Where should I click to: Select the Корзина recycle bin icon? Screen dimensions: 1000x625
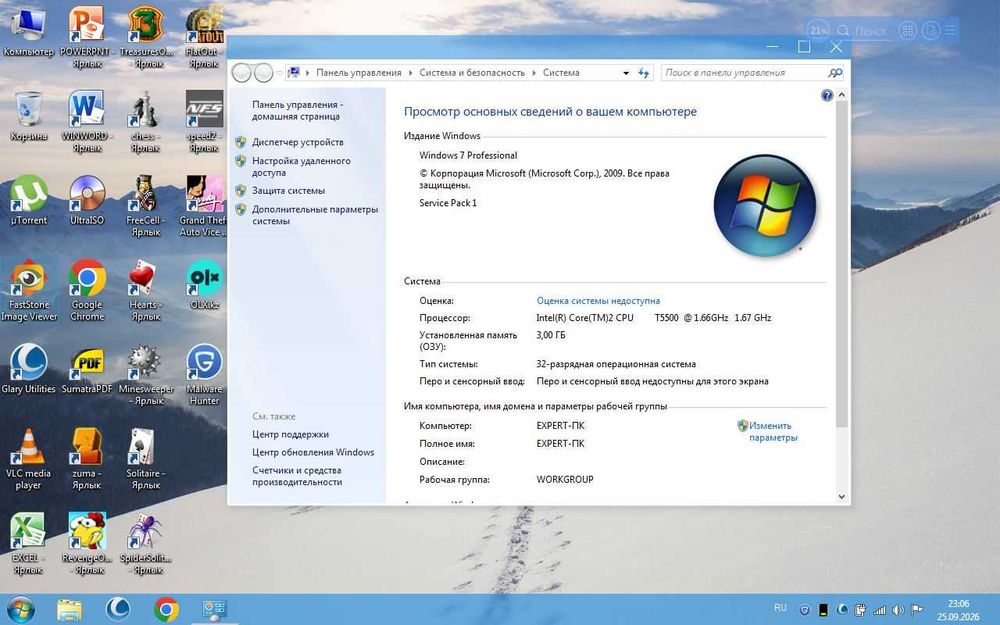click(x=28, y=116)
